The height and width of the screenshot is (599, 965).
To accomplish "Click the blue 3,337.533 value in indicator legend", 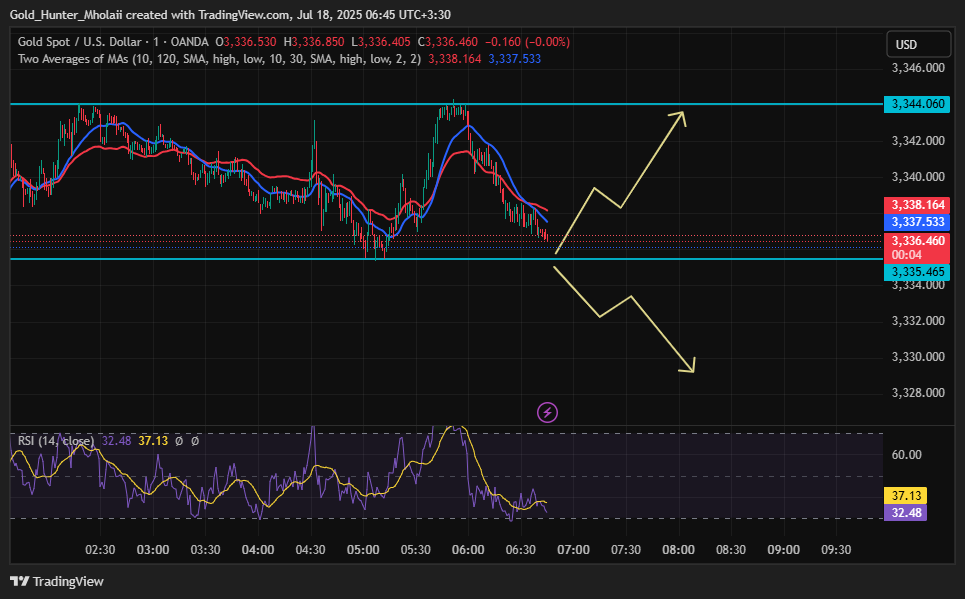I will [x=515, y=59].
